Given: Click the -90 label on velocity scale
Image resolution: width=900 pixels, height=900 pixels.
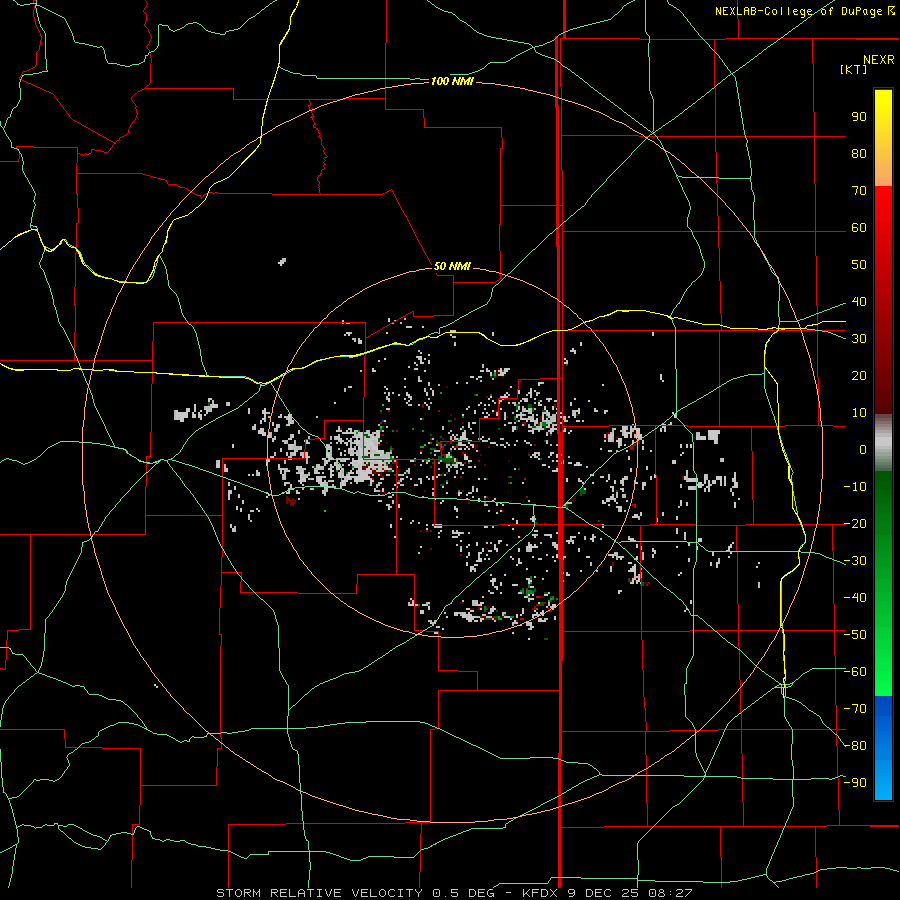Looking at the screenshot, I should coord(855,783).
